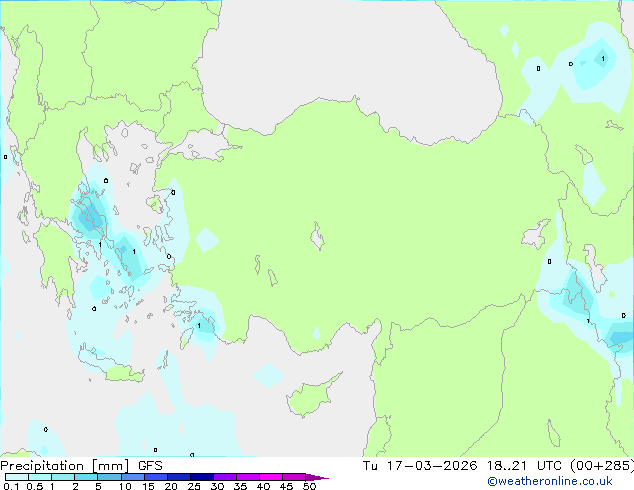
Task: Click the legend swatch between 15 and 20
Action: click(x=155, y=477)
